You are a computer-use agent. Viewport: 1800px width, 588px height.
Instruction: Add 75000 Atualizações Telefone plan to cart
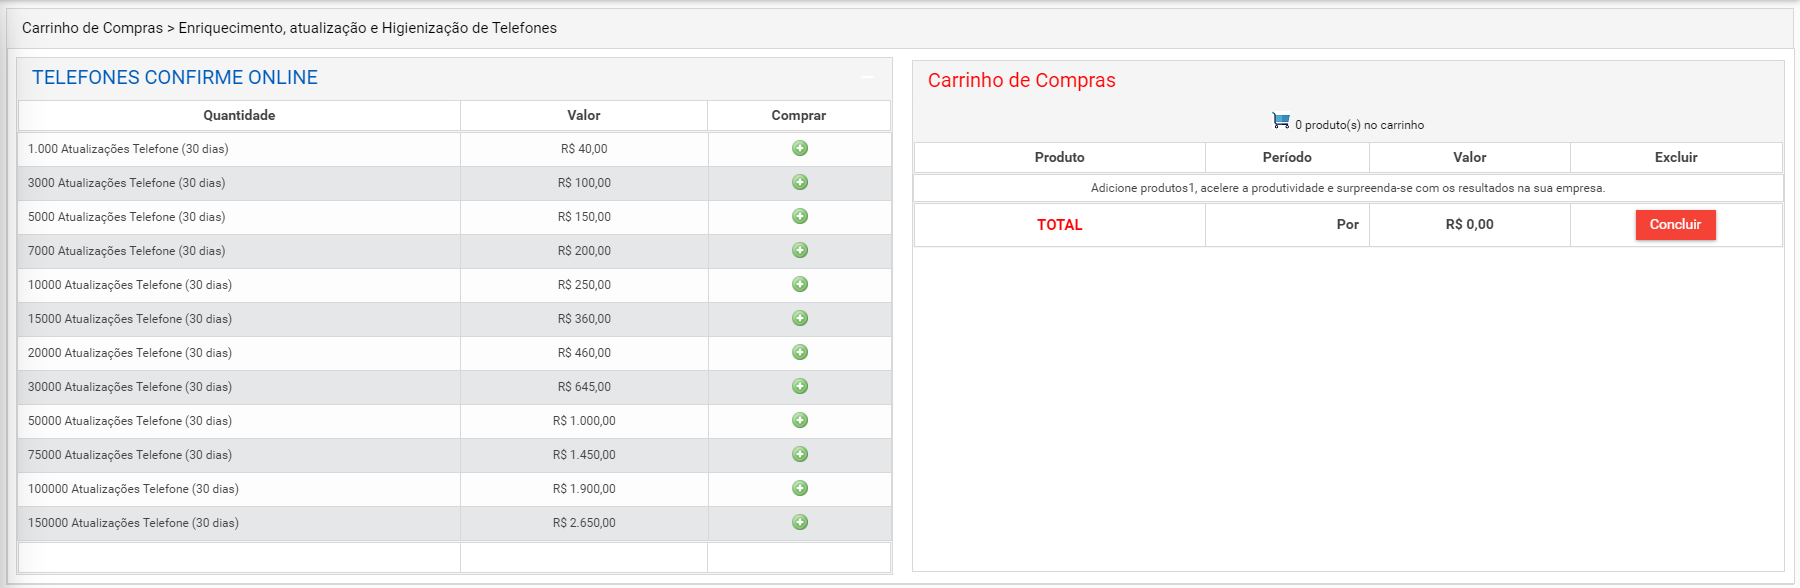800,454
